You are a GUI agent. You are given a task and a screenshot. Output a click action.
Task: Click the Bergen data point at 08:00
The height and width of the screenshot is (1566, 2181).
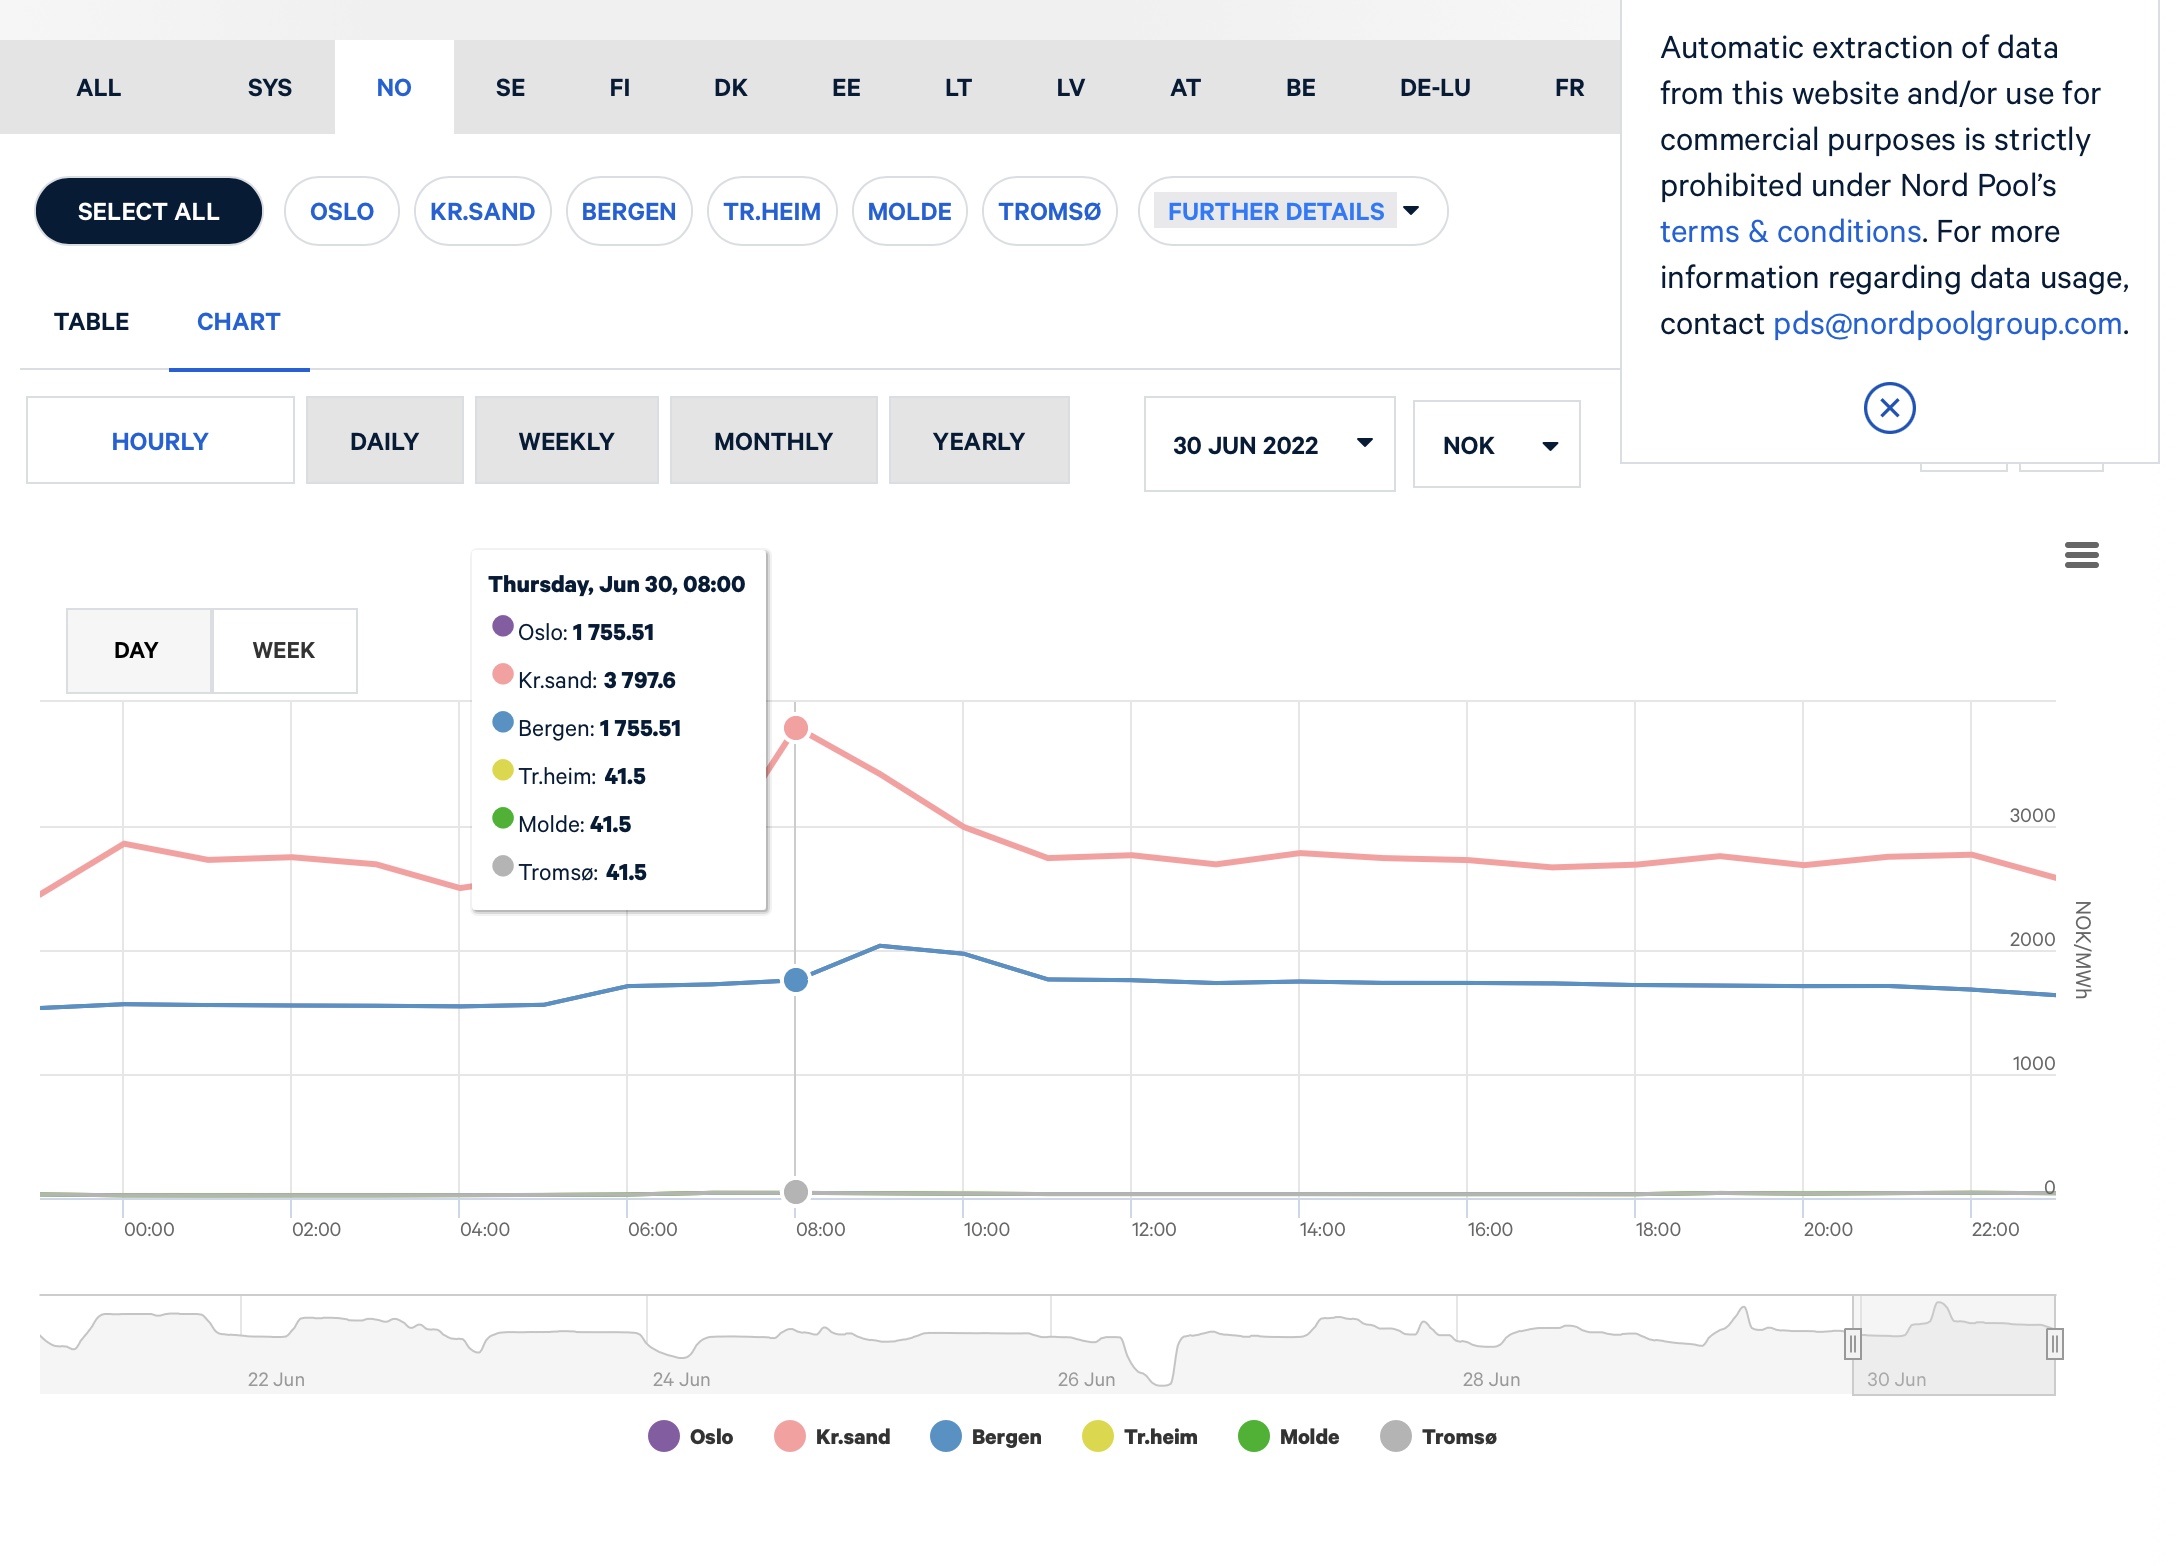pyautogui.click(x=796, y=980)
